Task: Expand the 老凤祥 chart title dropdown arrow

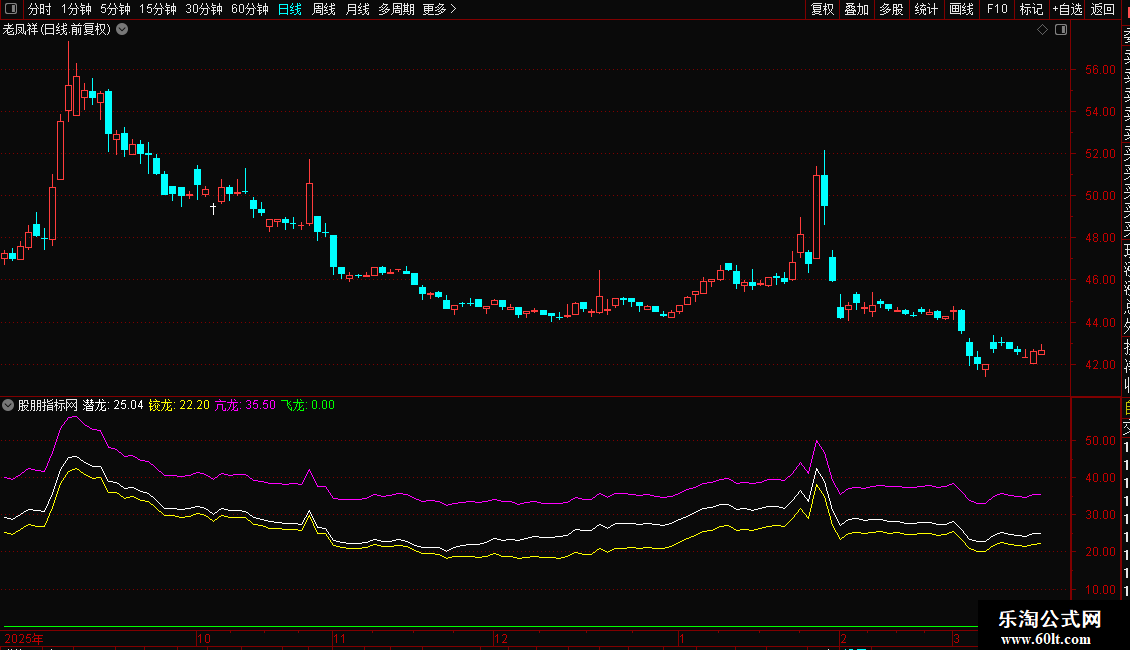Action: [x=122, y=30]
